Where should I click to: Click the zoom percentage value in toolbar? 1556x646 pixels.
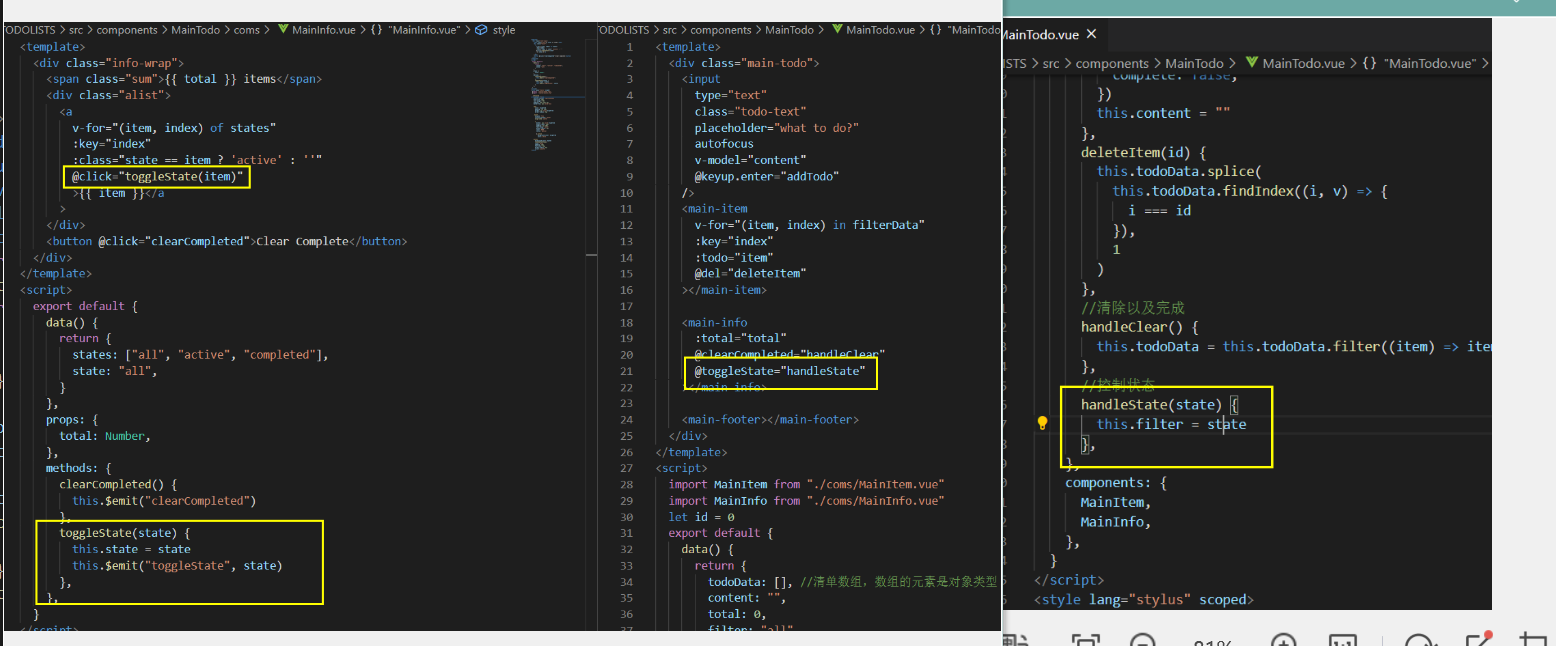pyautogui.click(x=1213, y=642)
